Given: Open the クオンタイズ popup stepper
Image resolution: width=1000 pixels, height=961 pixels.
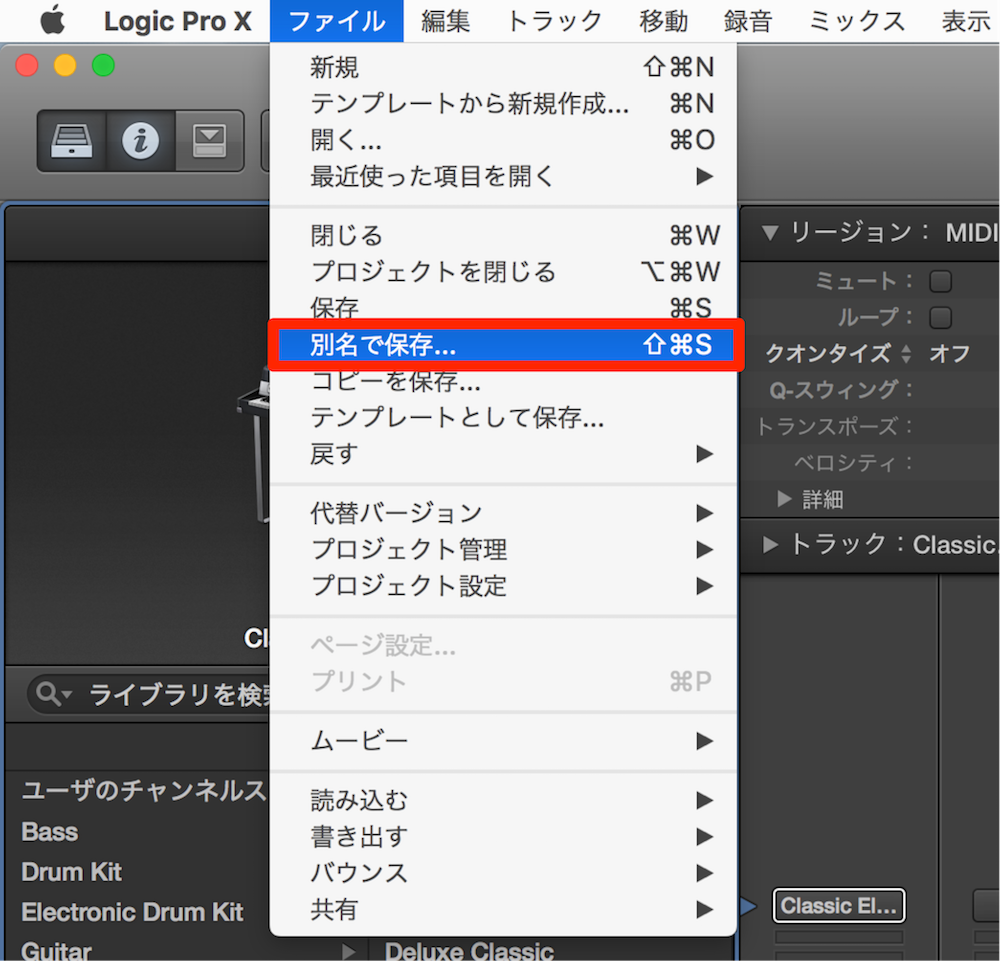Looking at the screenshot, I should [x=906, y=353].
